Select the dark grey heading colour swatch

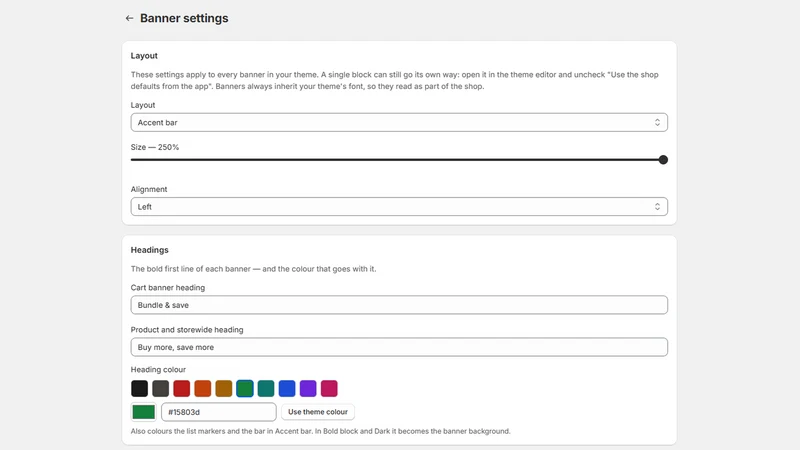click(160, 388)
